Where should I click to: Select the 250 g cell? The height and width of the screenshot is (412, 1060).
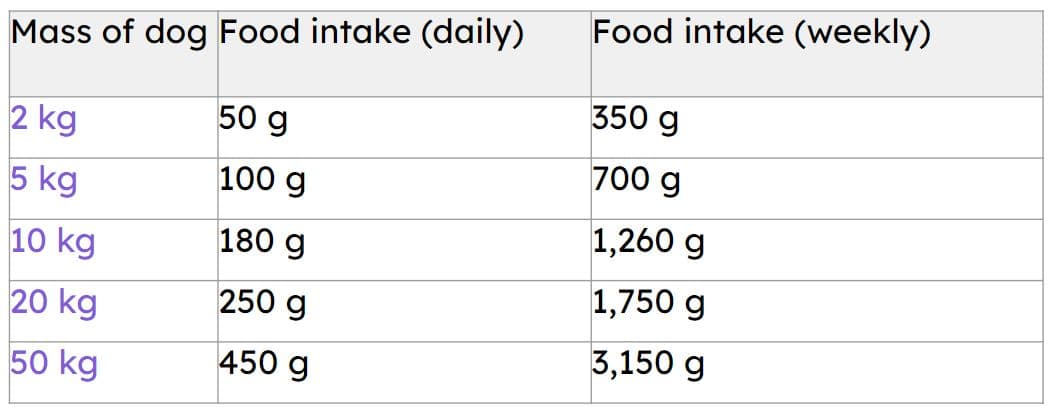point(263,302)
